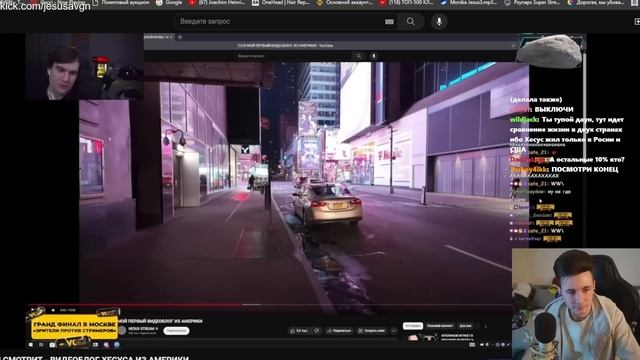Select the 'Похожий контент' filter chip
The width and height of the screenshot is (640, 360).
pyautogui.click(x=440, y=326)
